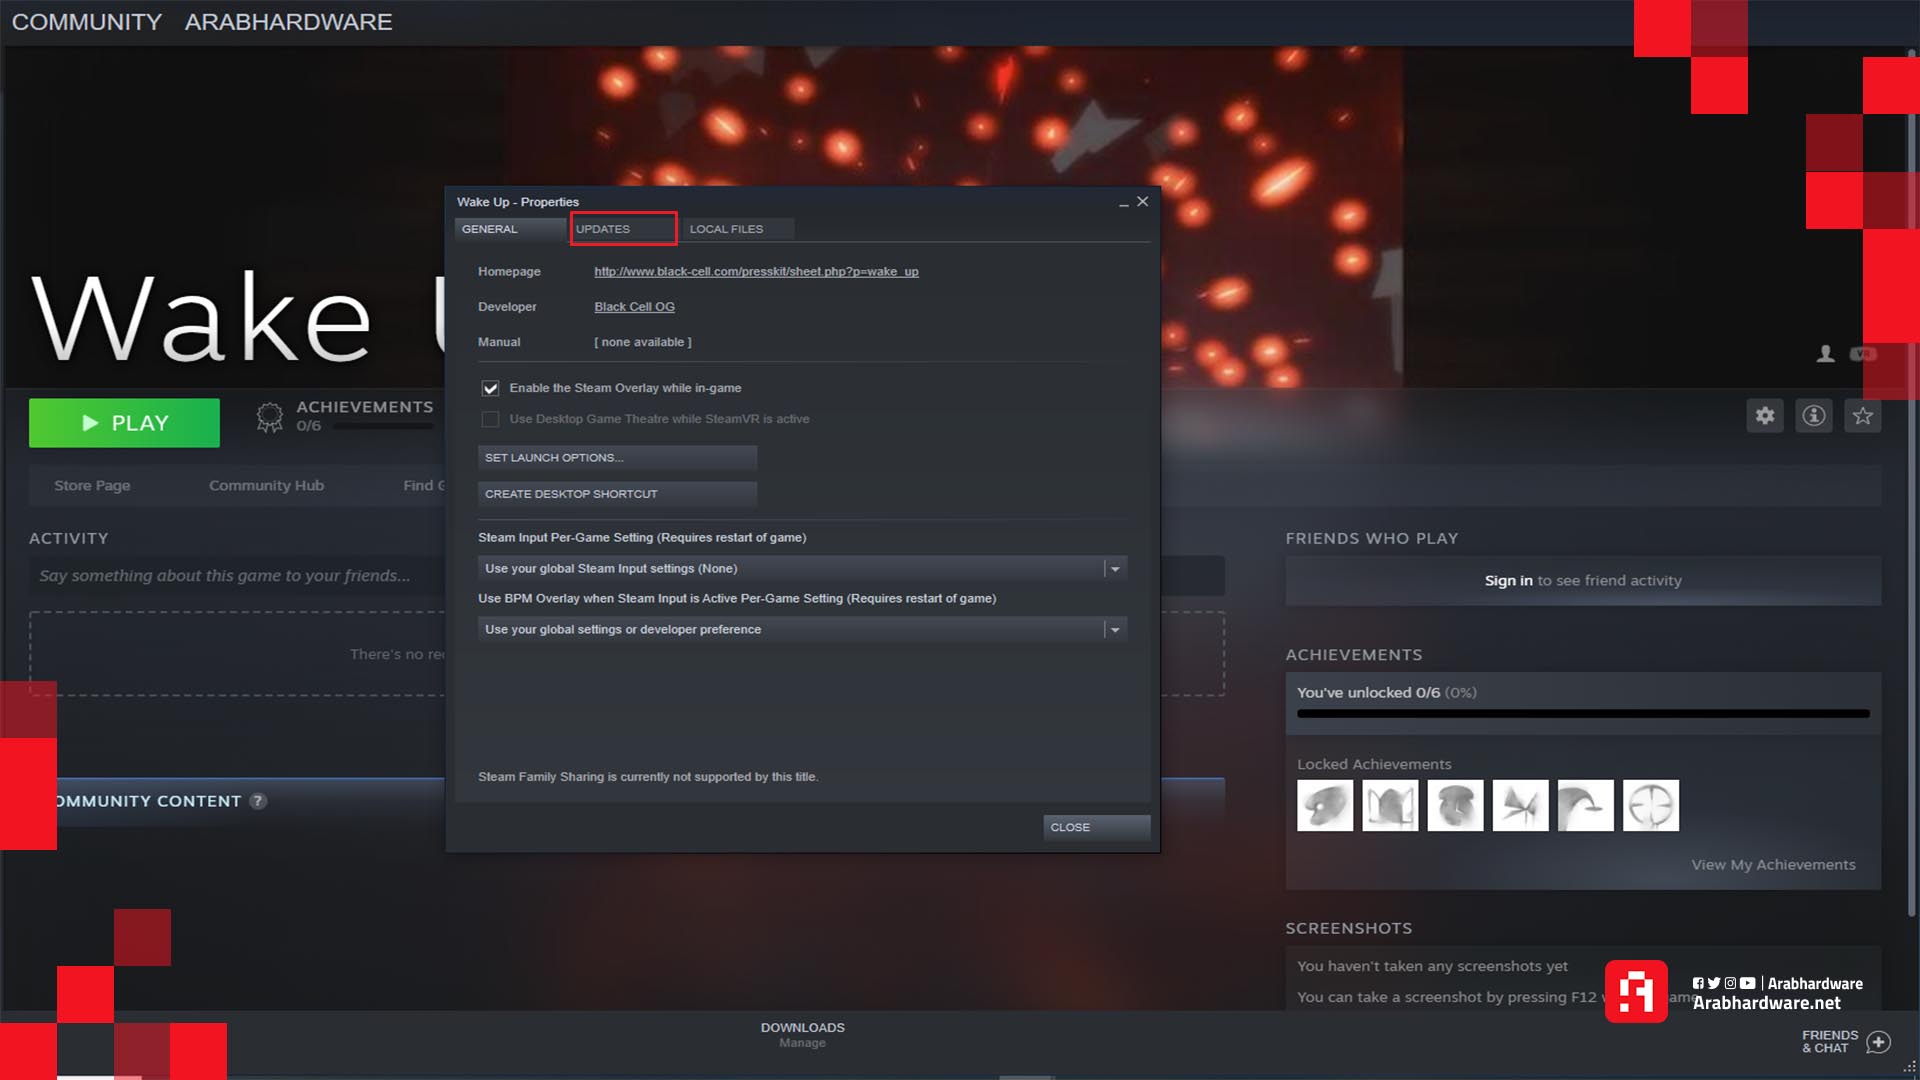Select the fourth locked achievement thumbnail
This screenshot has width=1920, height=1080.
pos(1520,805)
